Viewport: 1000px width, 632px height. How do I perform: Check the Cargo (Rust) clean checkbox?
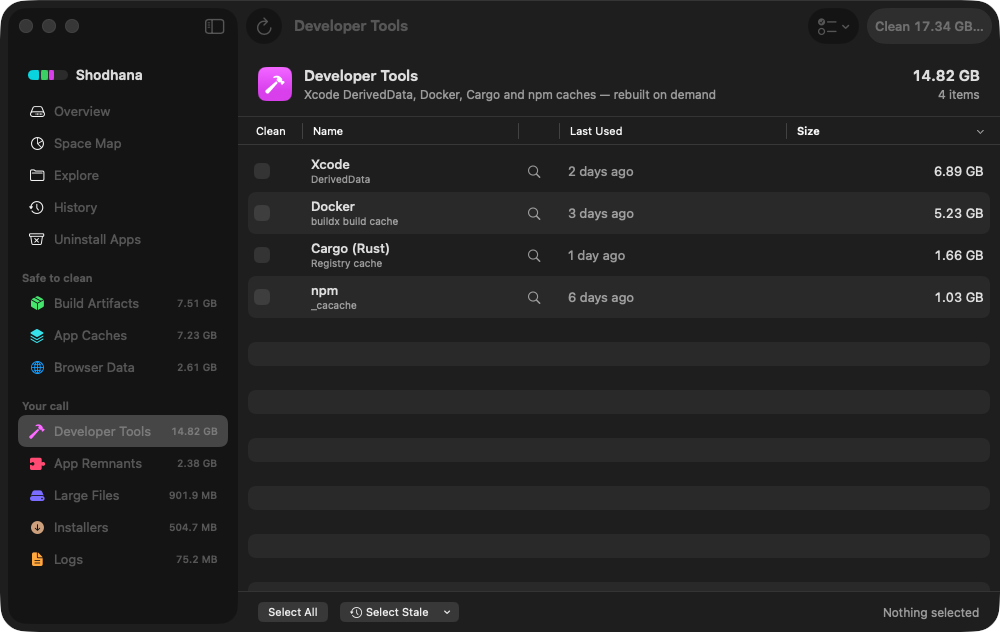(262, 255)
